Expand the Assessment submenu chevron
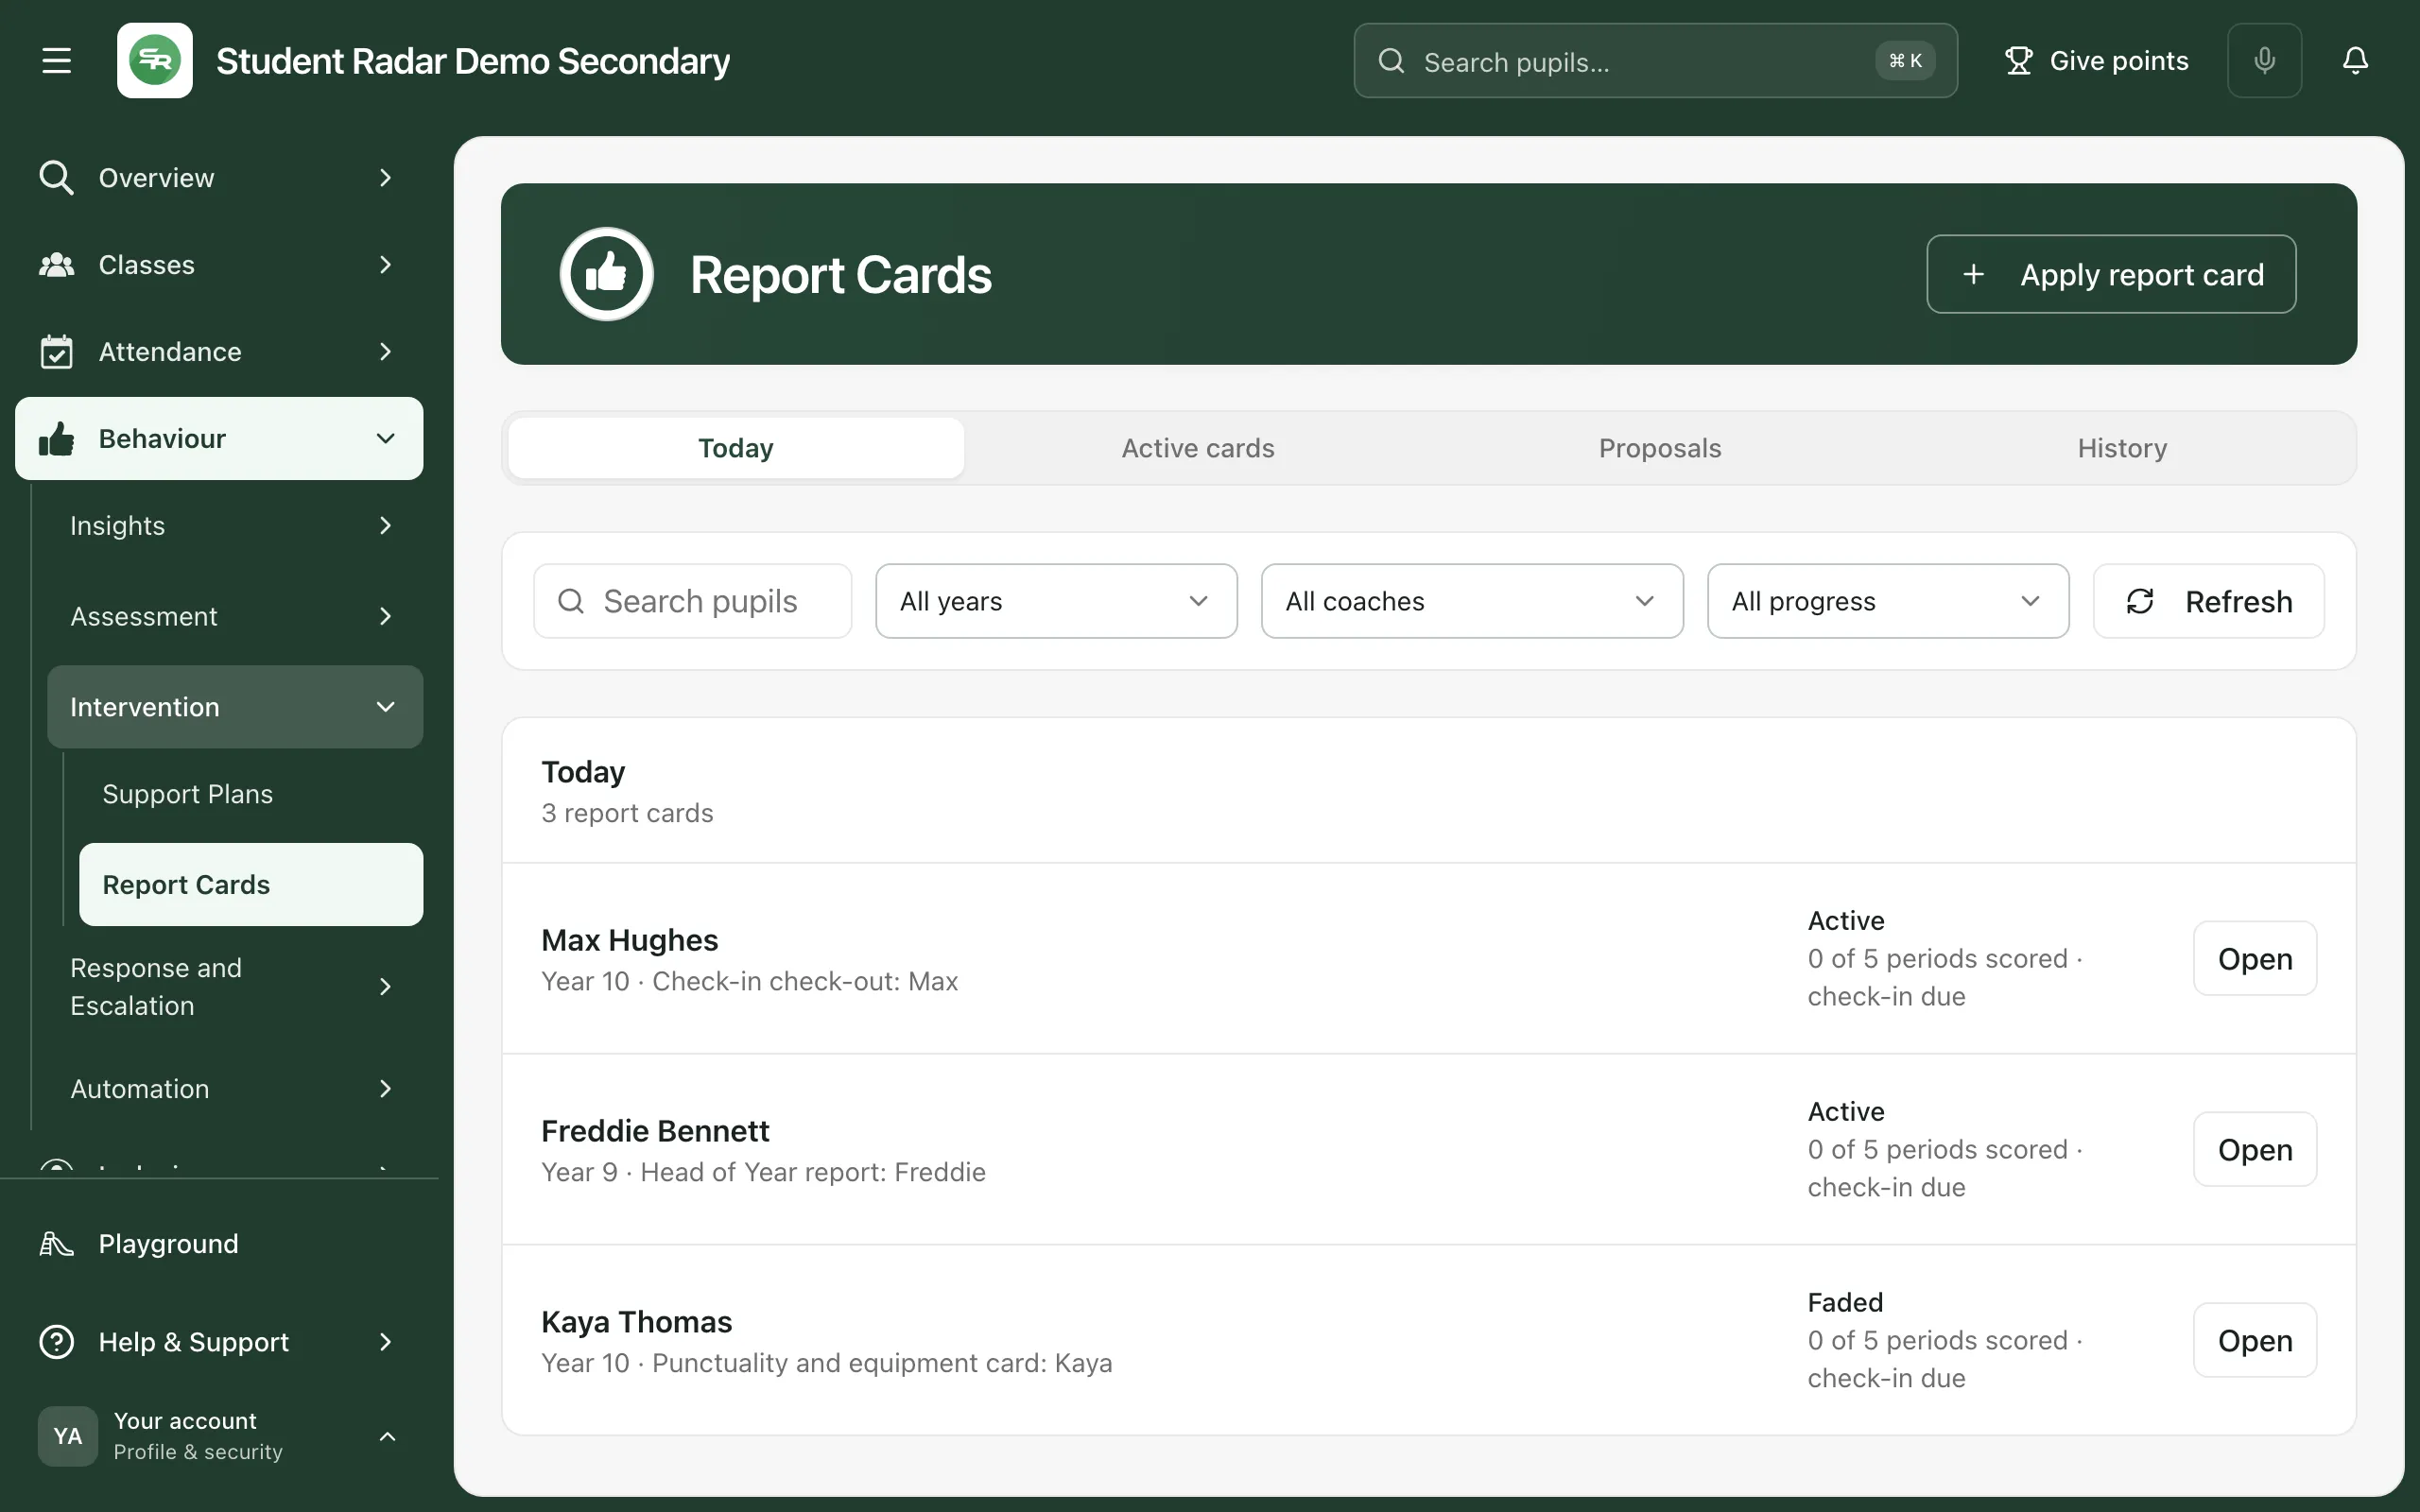 point(385,617)
